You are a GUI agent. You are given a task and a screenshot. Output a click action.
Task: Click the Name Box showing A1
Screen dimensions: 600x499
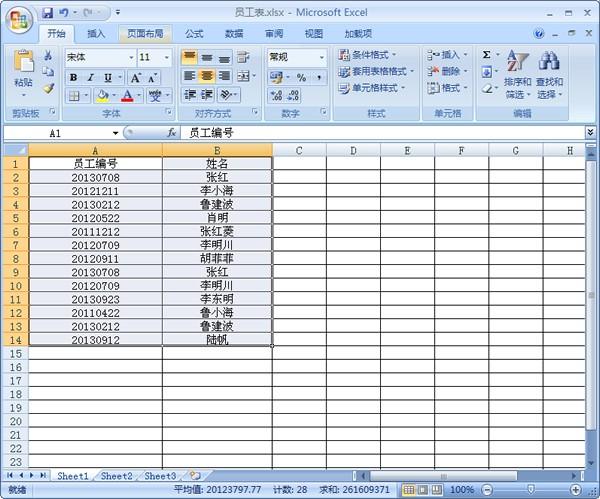(x=61, y=133)
